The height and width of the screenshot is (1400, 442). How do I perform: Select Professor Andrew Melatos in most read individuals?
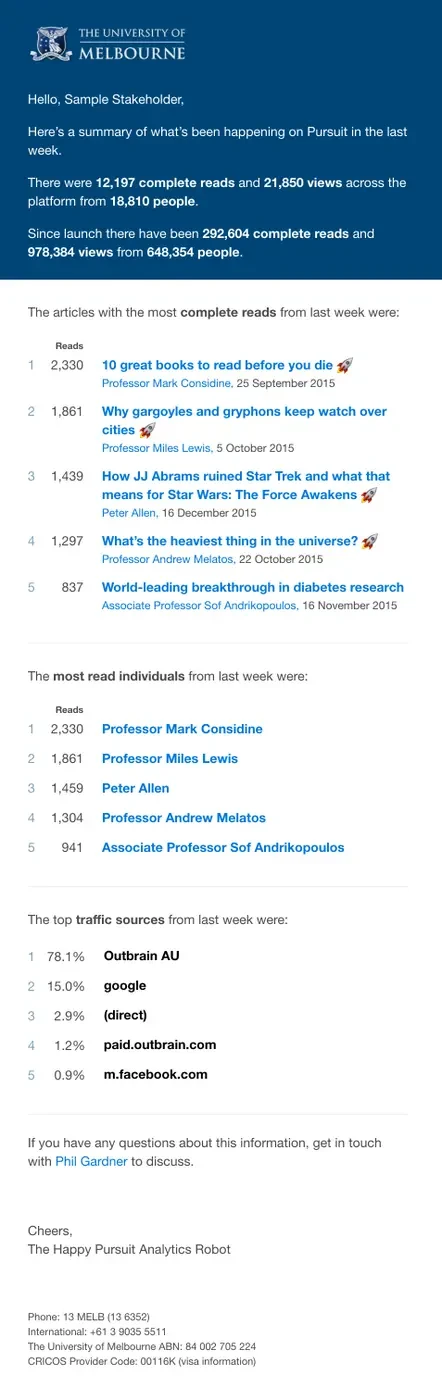(x=184, y=818)
